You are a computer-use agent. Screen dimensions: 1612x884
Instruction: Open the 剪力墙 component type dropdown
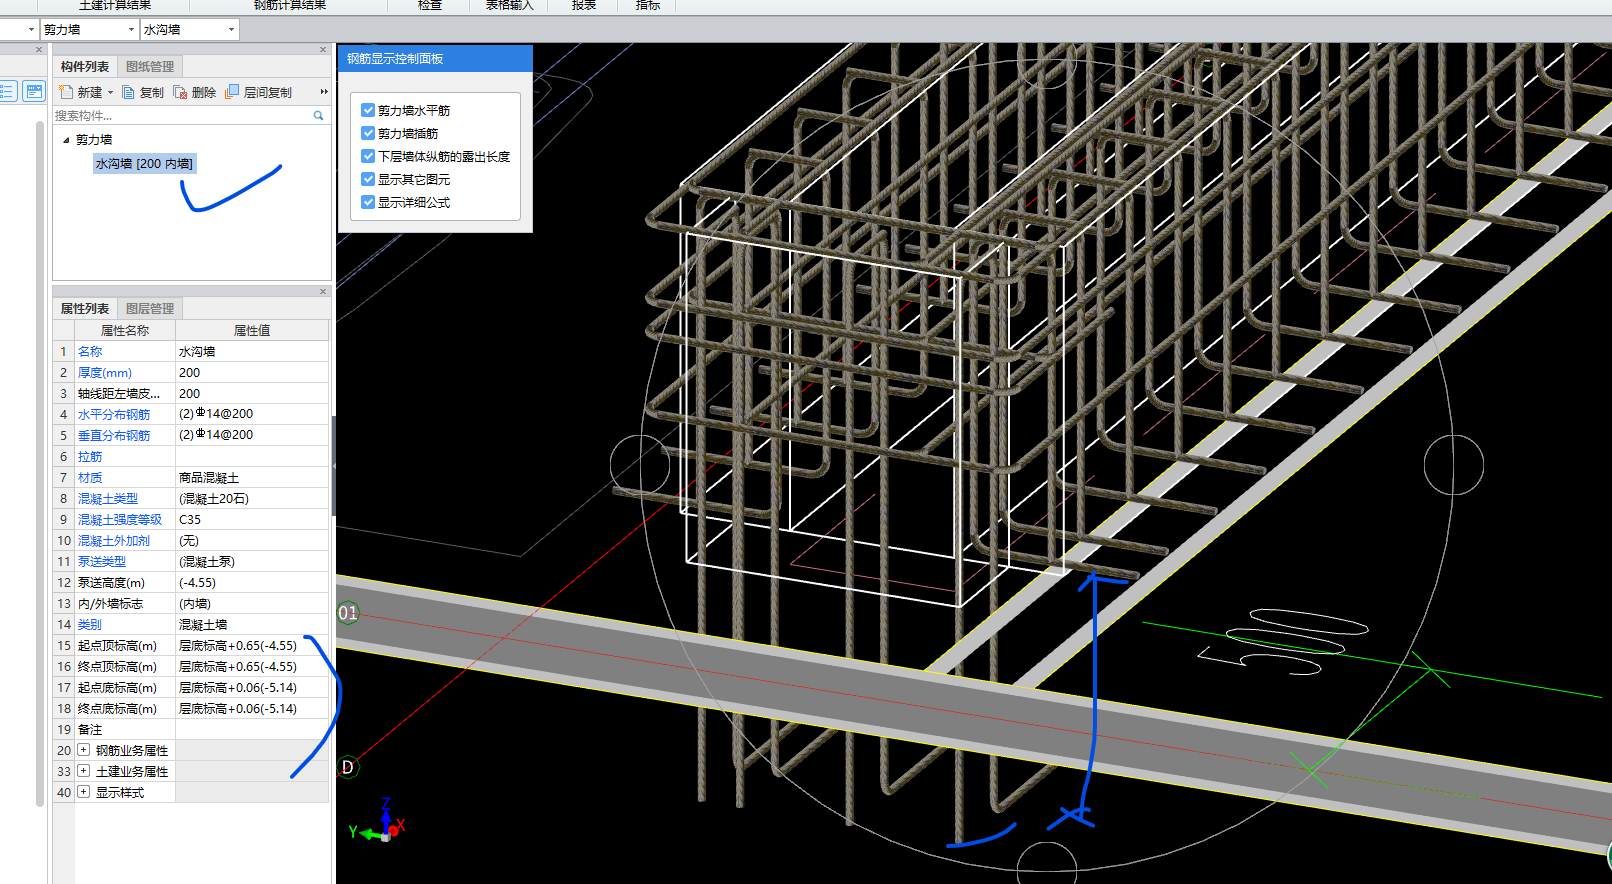[131, 30]
